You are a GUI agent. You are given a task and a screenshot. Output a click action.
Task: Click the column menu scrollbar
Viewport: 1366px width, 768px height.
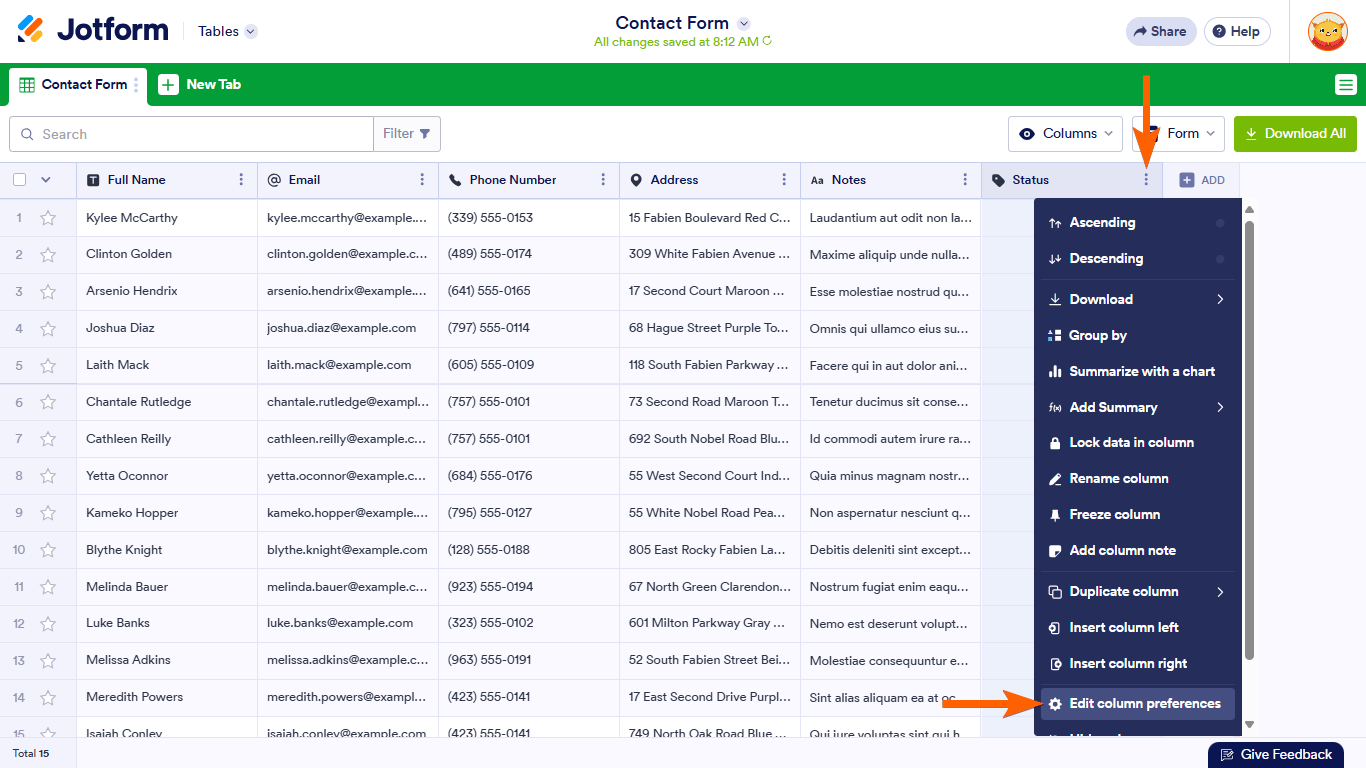coord(1249,440)
